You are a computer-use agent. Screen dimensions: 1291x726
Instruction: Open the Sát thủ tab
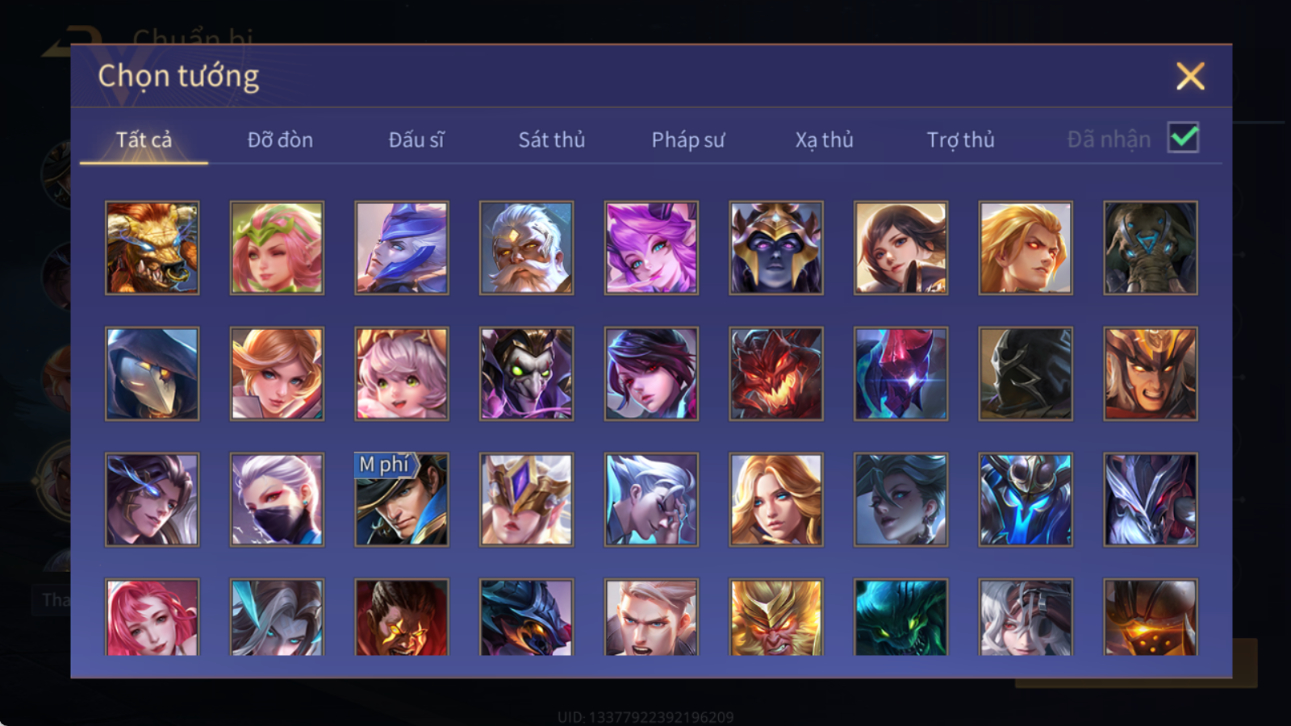point(551,140)
